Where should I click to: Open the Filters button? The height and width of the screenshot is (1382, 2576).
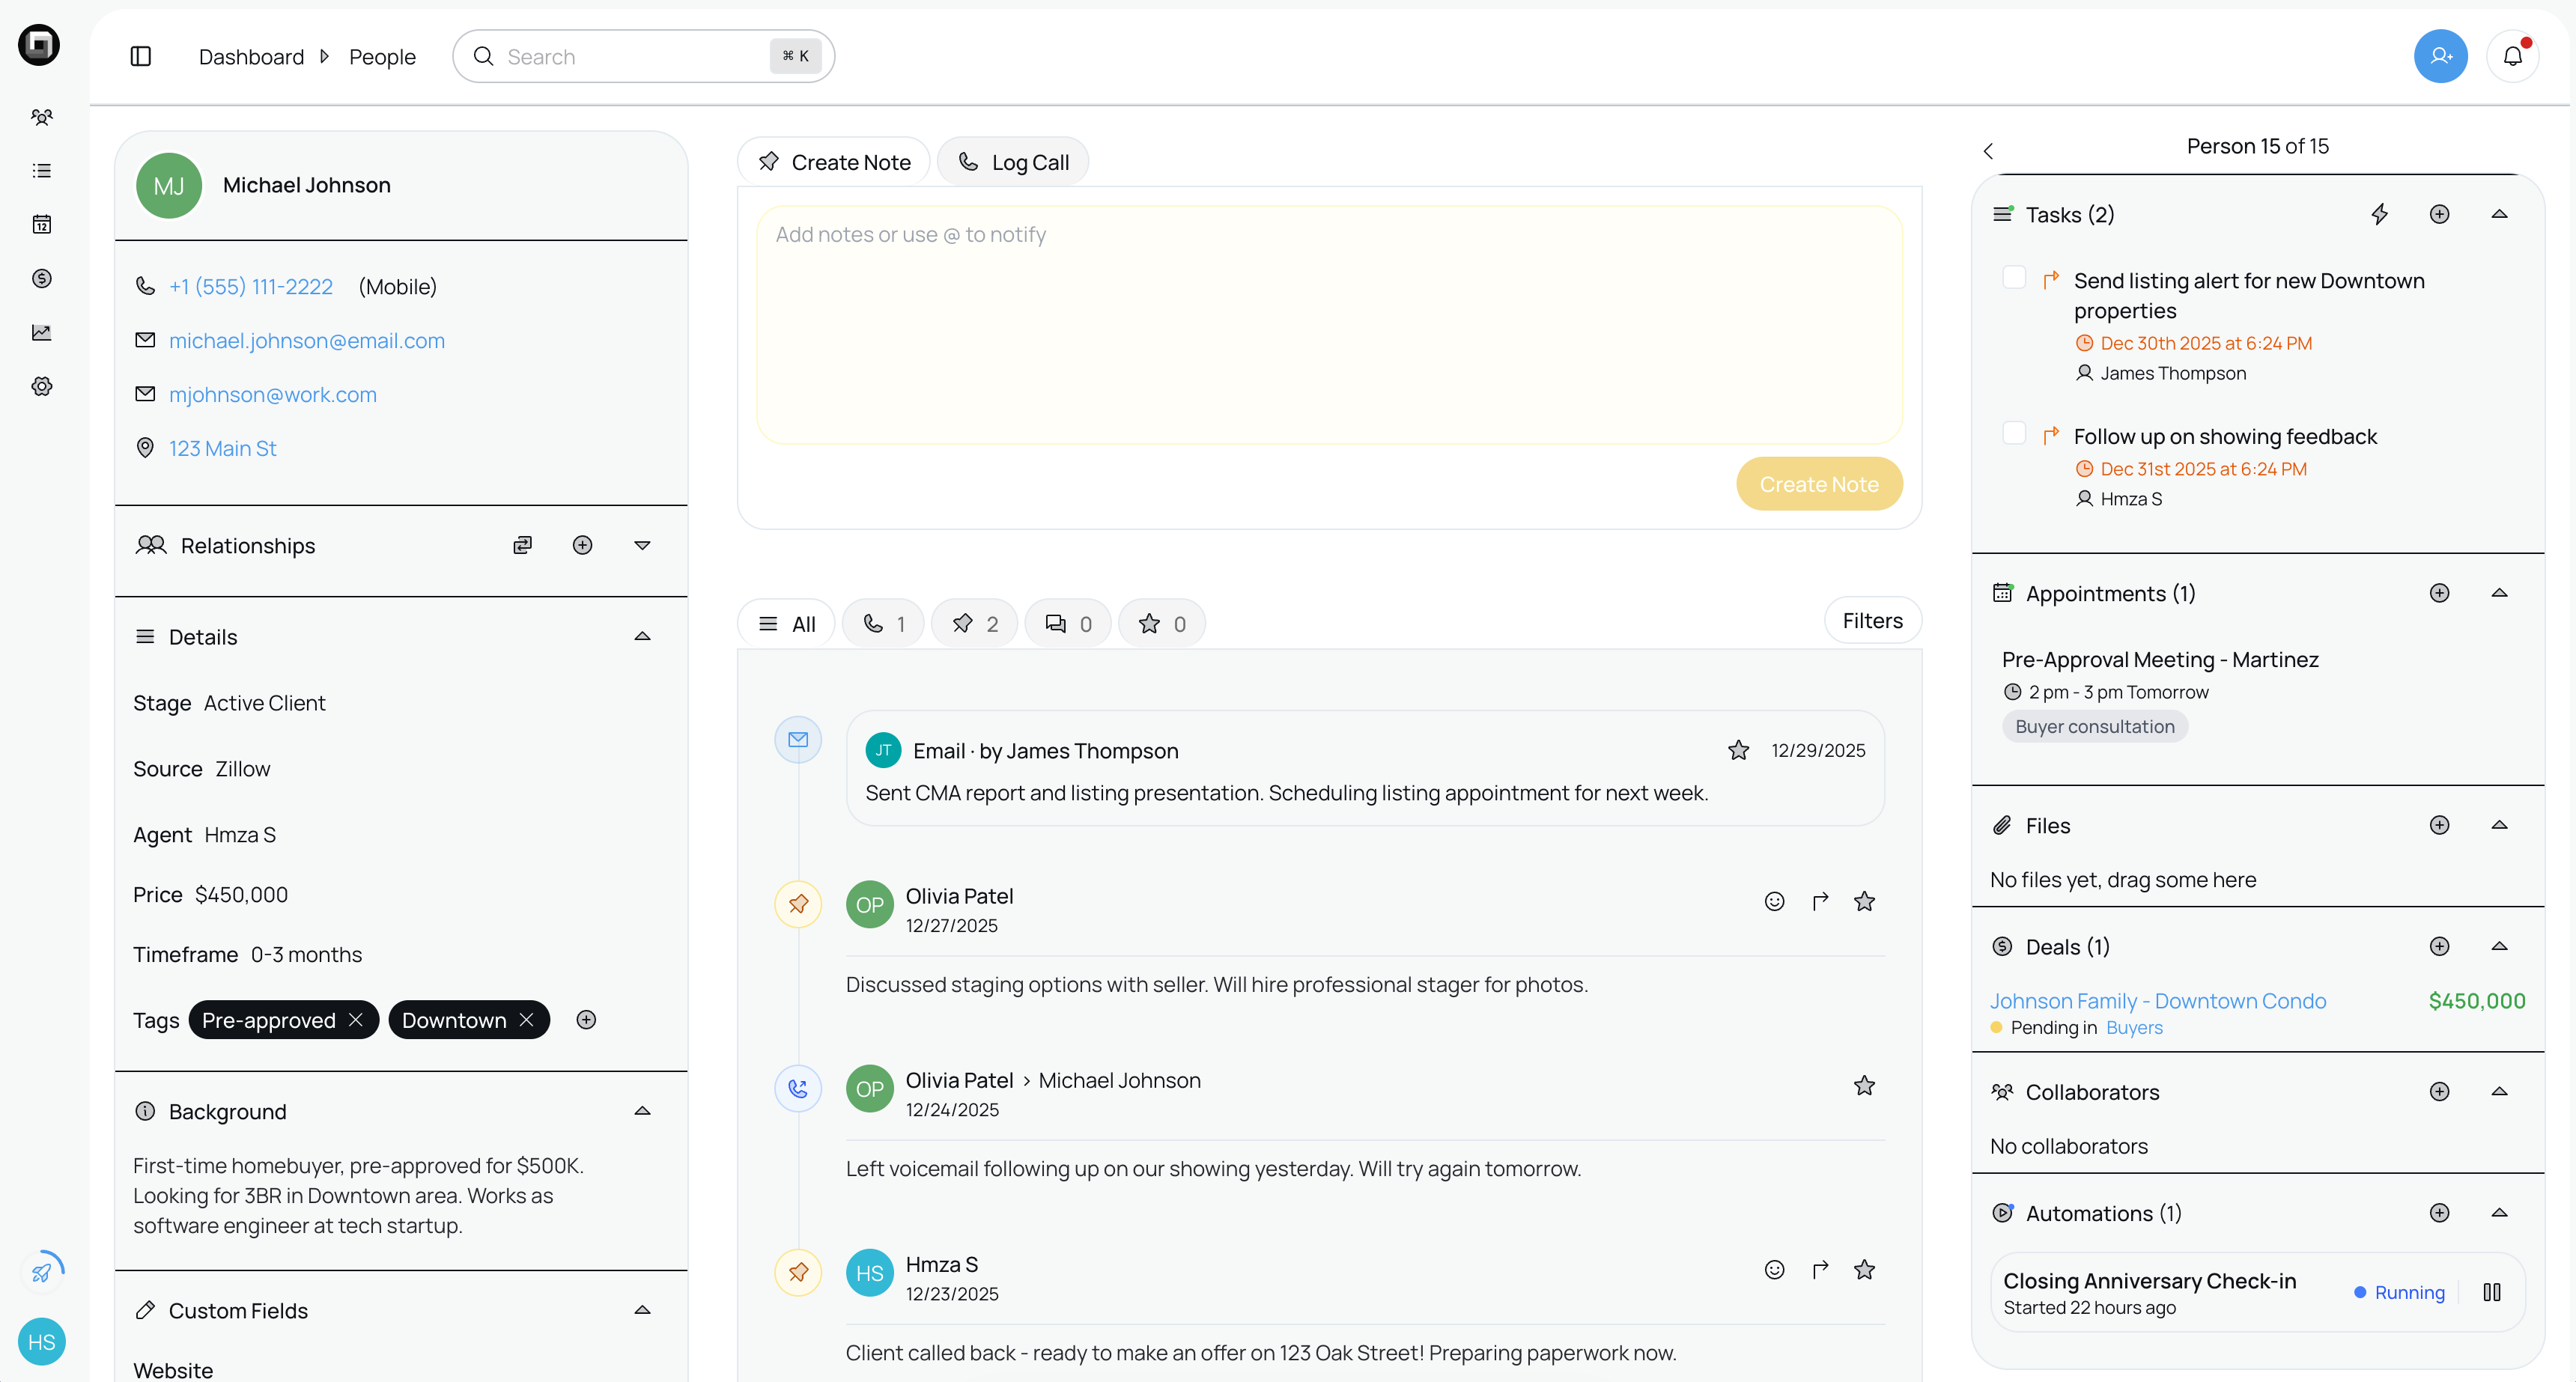point(1871,621)
